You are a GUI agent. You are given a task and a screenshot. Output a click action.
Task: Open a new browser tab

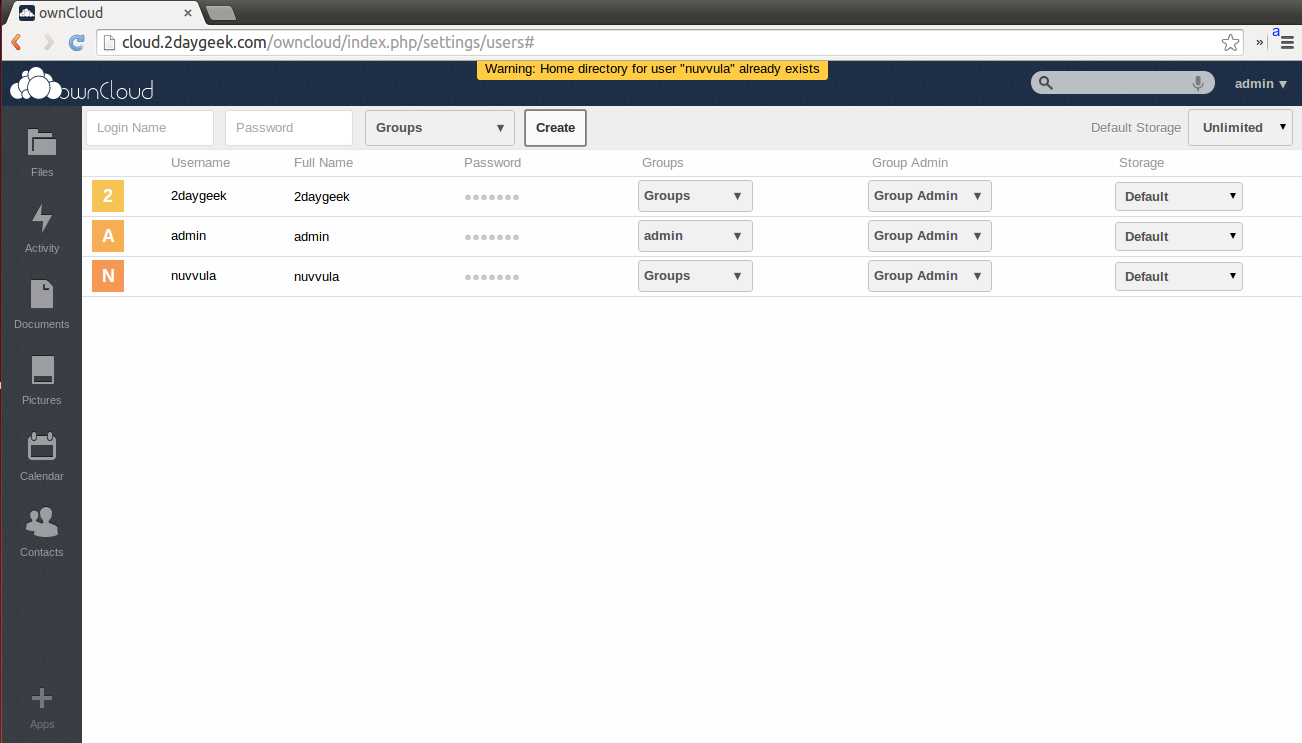(220, 13)
